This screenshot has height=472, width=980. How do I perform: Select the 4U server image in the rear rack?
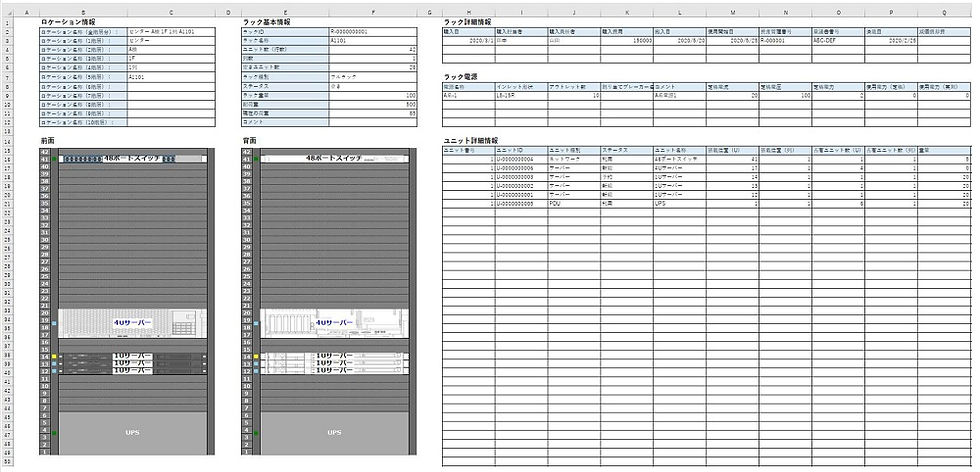point(334,323)
